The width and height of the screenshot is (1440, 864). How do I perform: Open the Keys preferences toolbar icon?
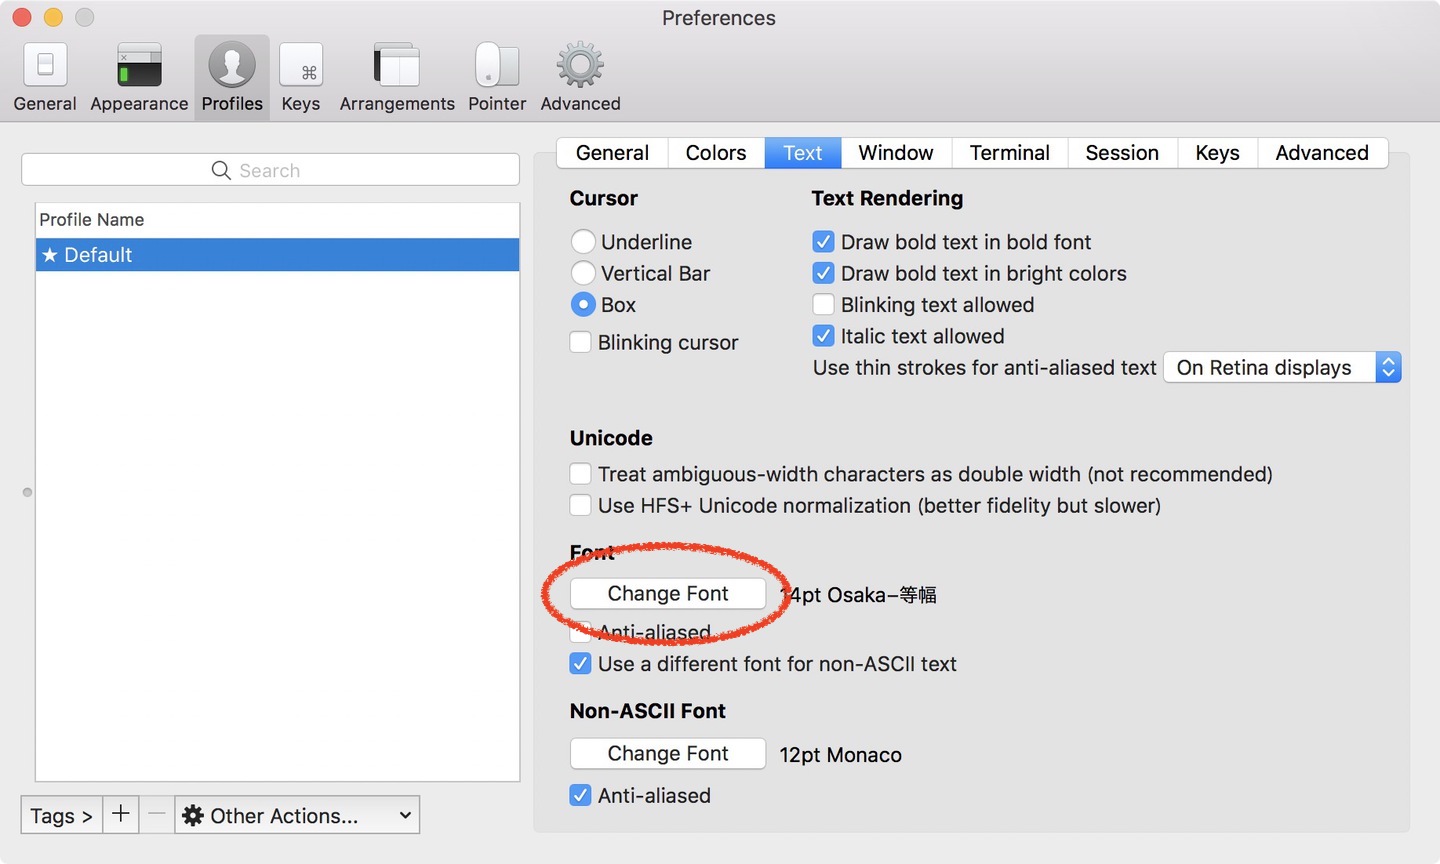(301, 78)
